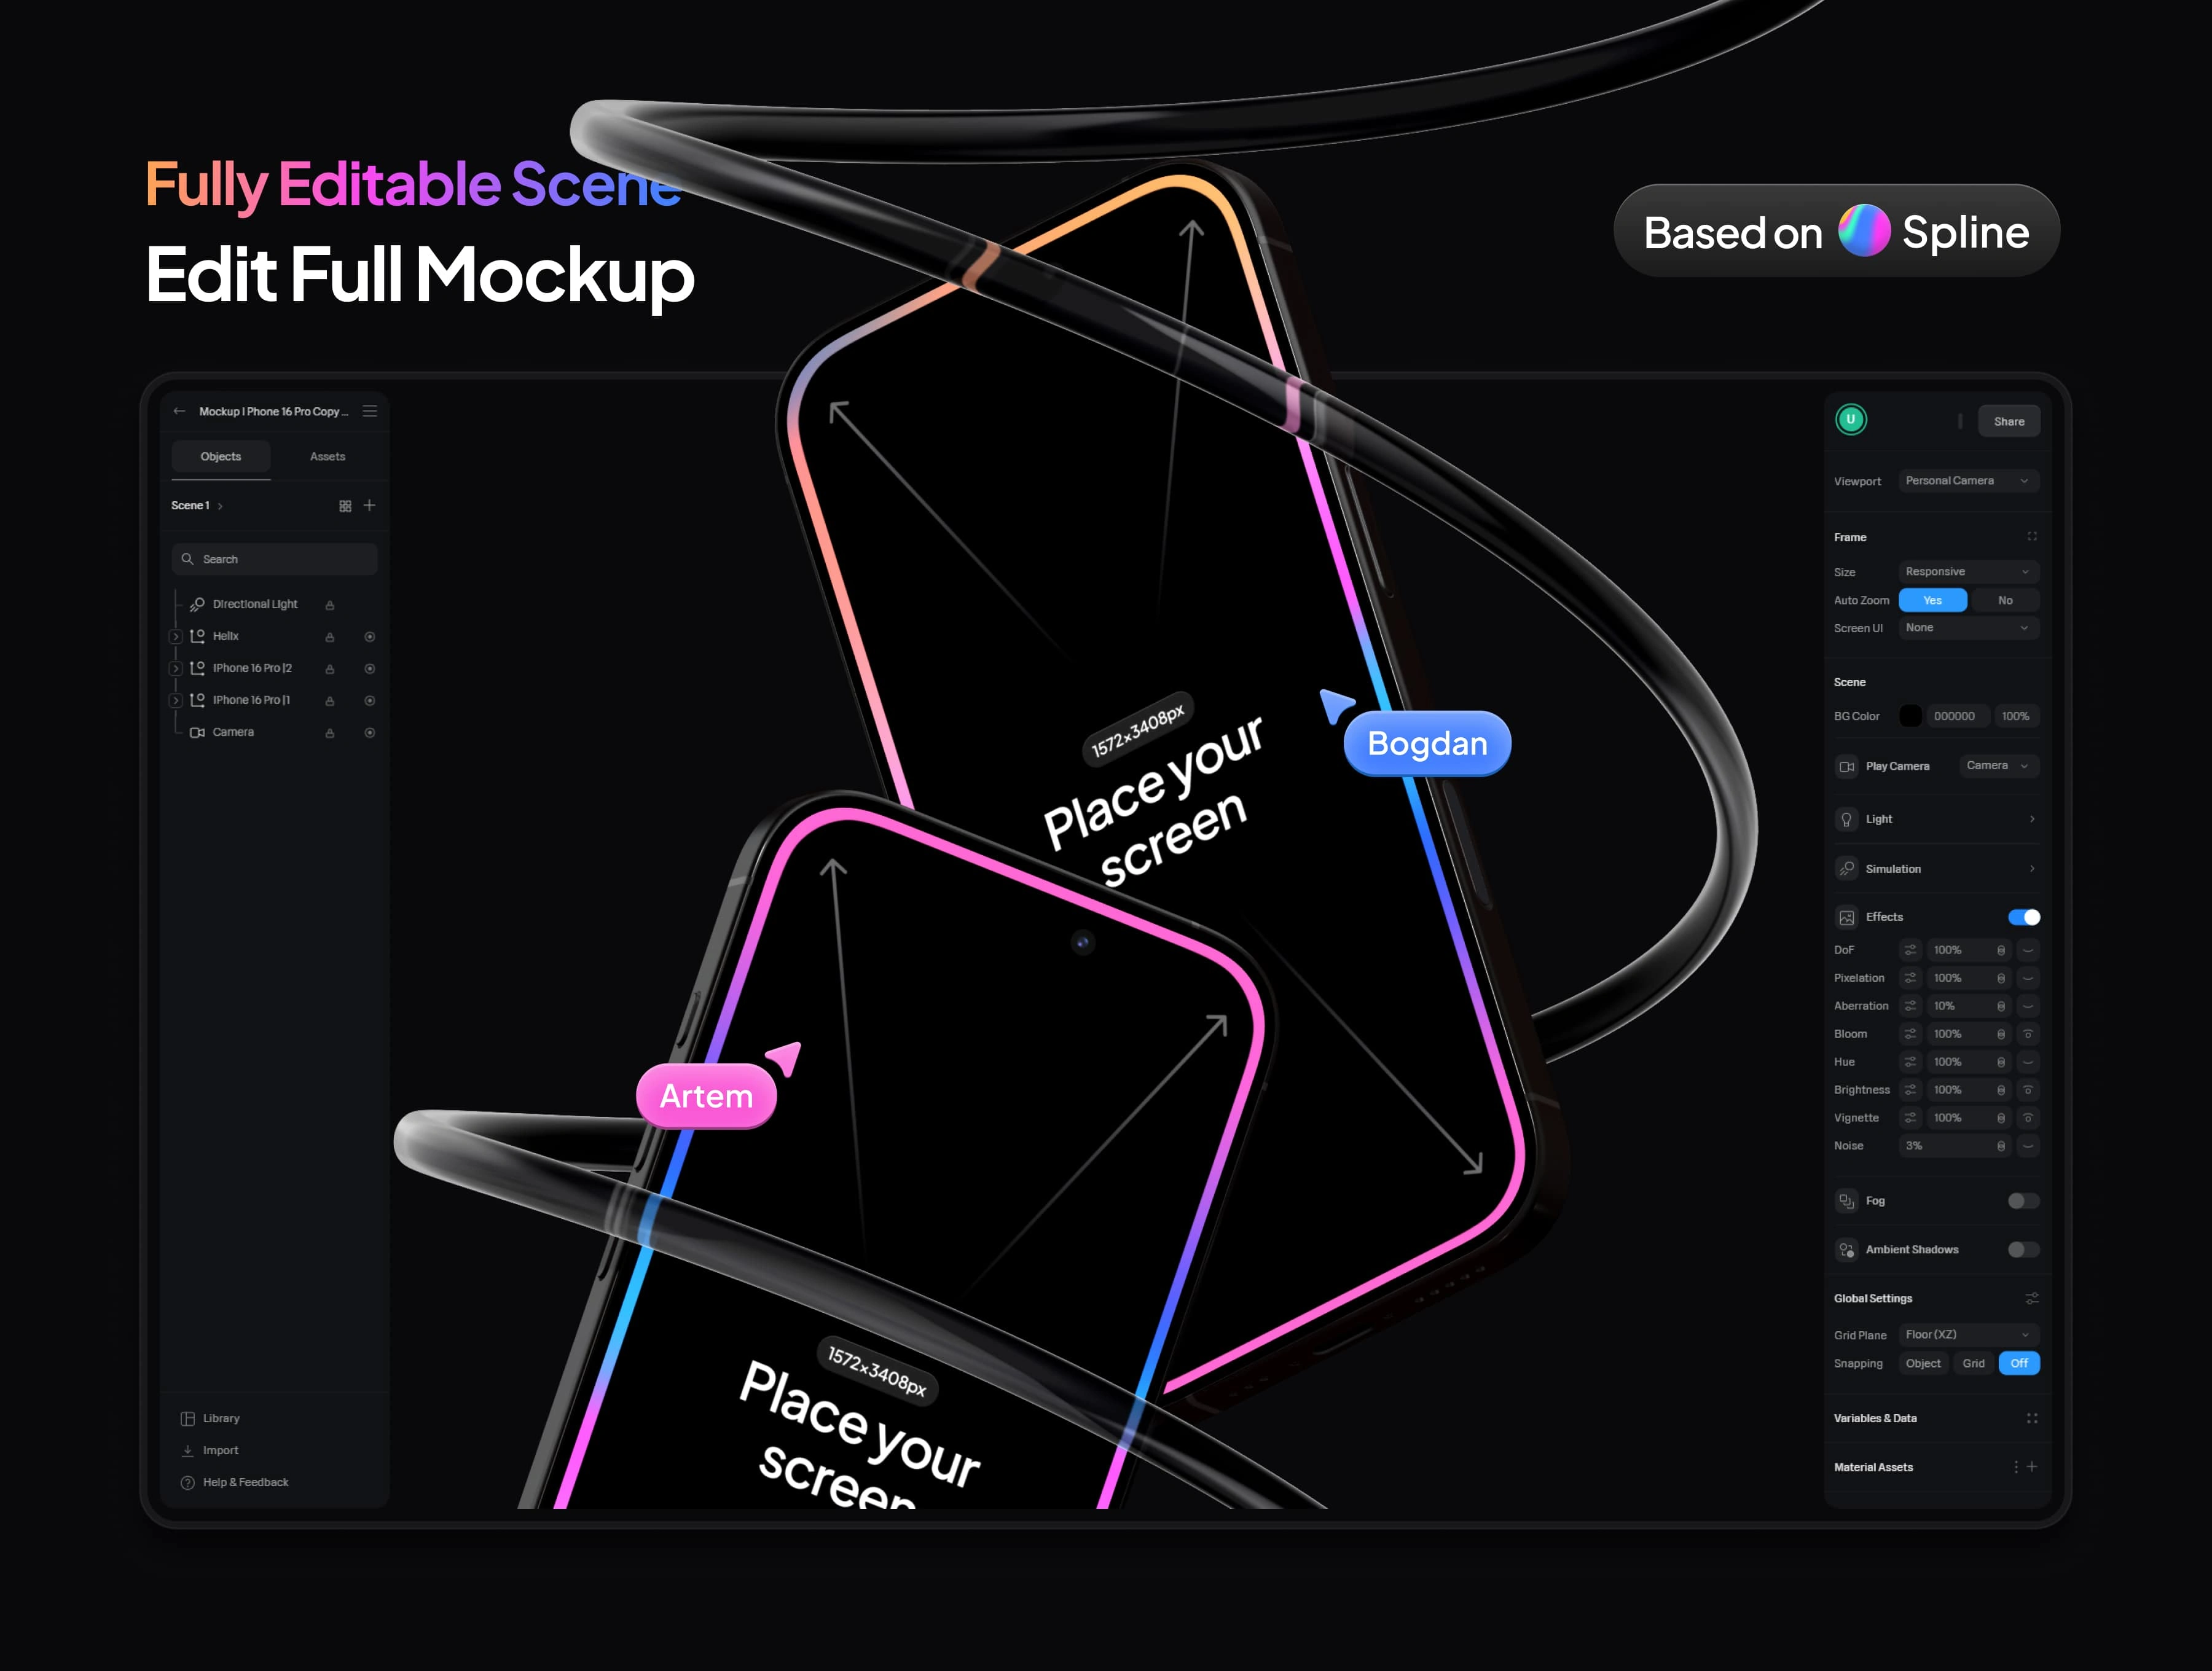Open the scene grid view icon
This screenshot has width=2212, height=1671.
(x=345, y=506)
